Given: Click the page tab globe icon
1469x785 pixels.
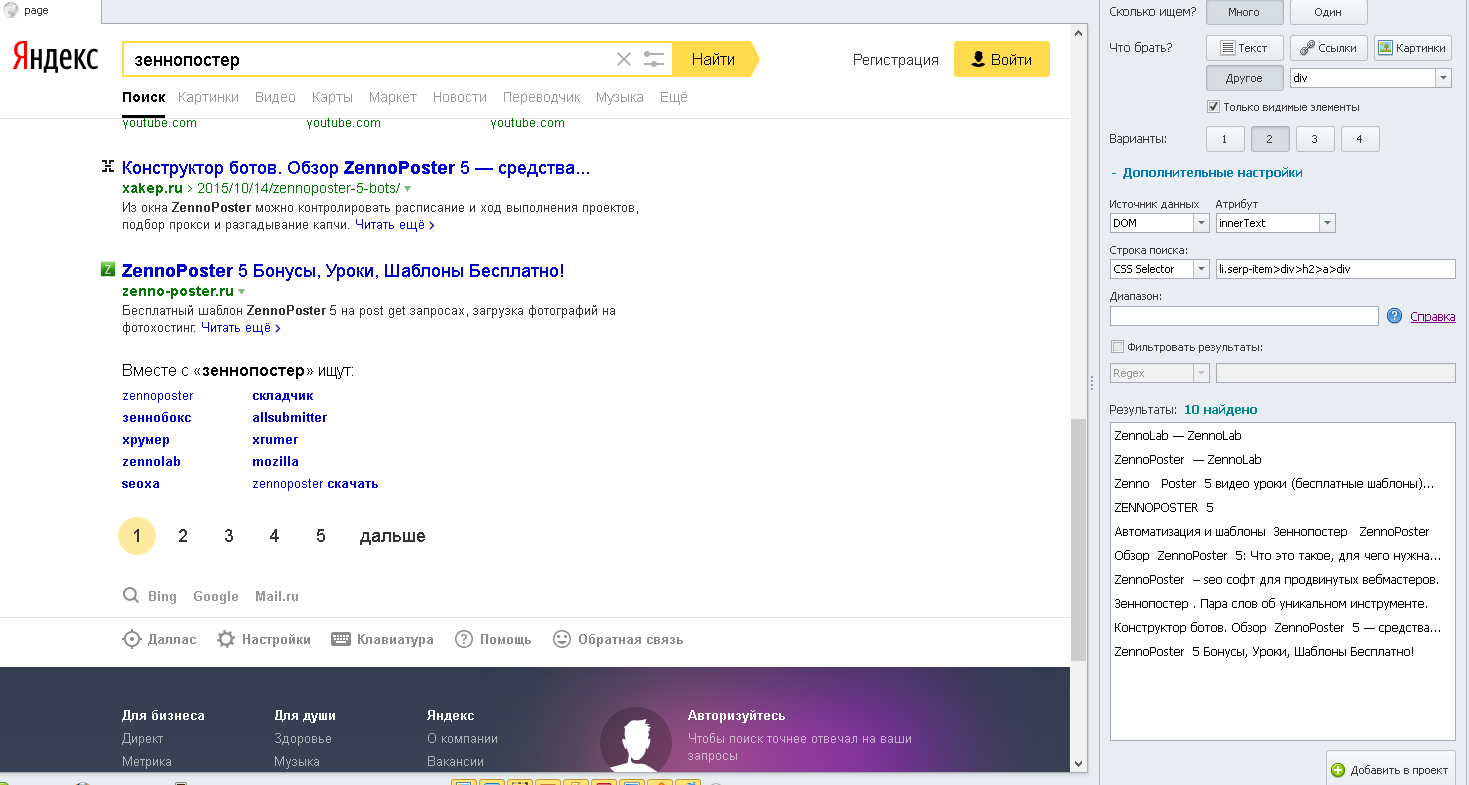Looking at the screenshot, I should pos(11,9).
